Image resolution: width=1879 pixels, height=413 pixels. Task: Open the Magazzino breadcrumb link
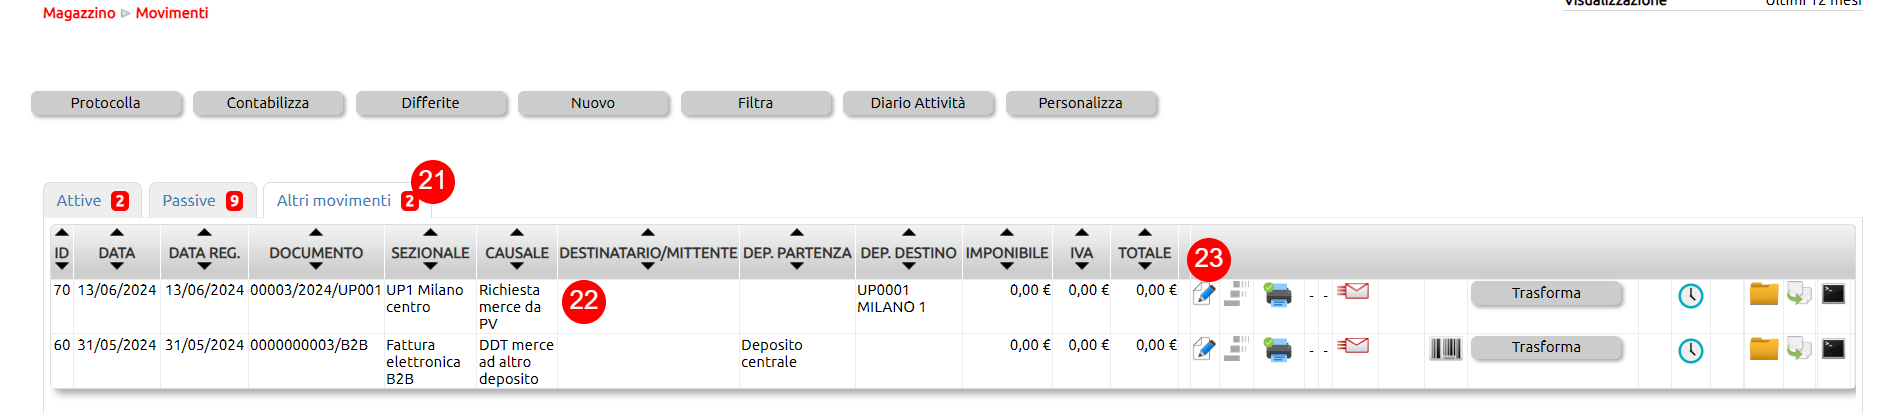79,13
